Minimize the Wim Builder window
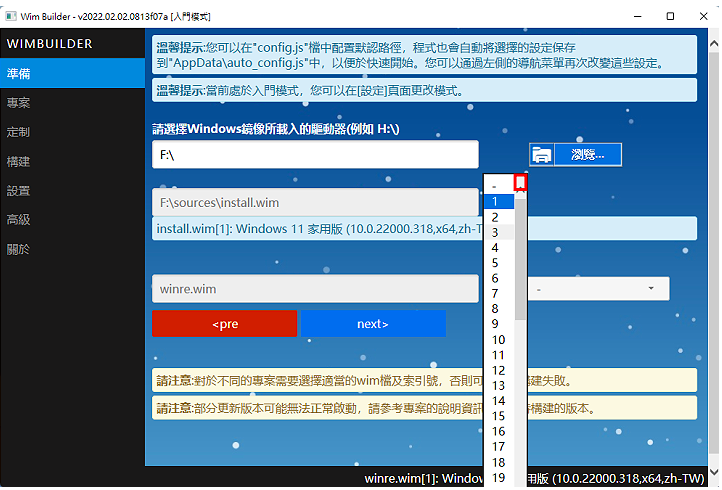 [x=637, y=16]
